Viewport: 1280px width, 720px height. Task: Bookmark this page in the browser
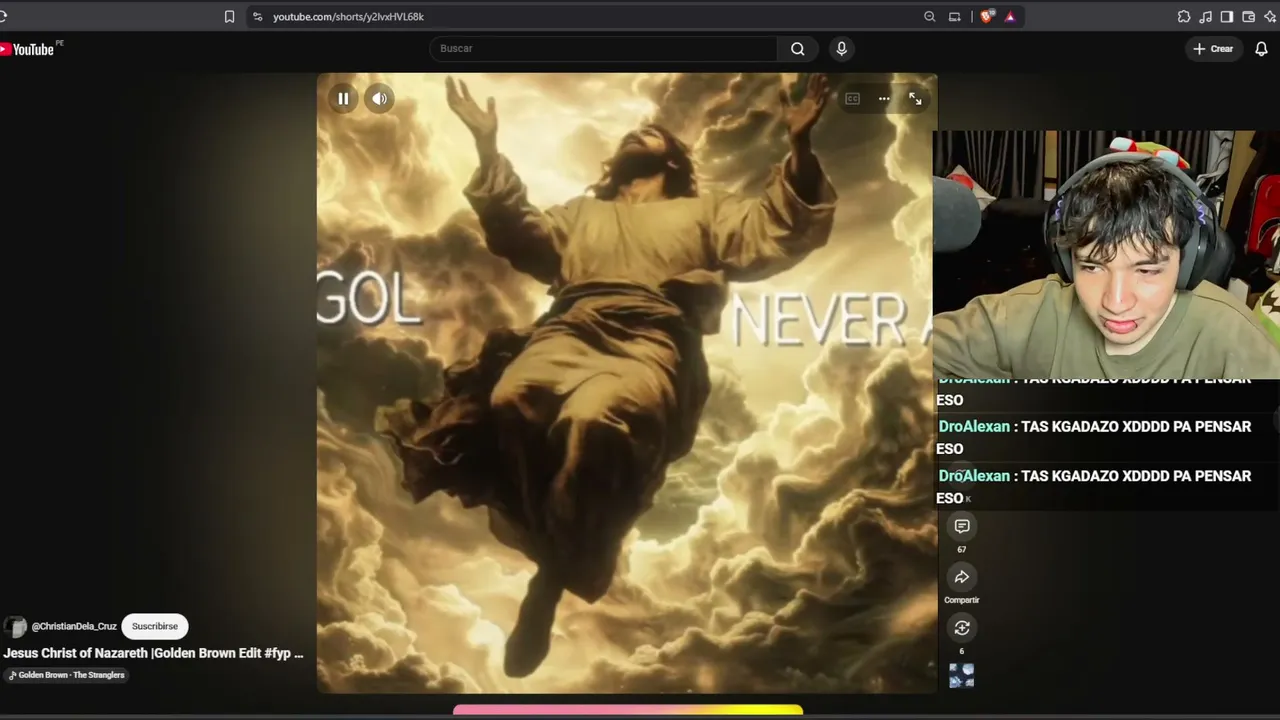[229, 17]
